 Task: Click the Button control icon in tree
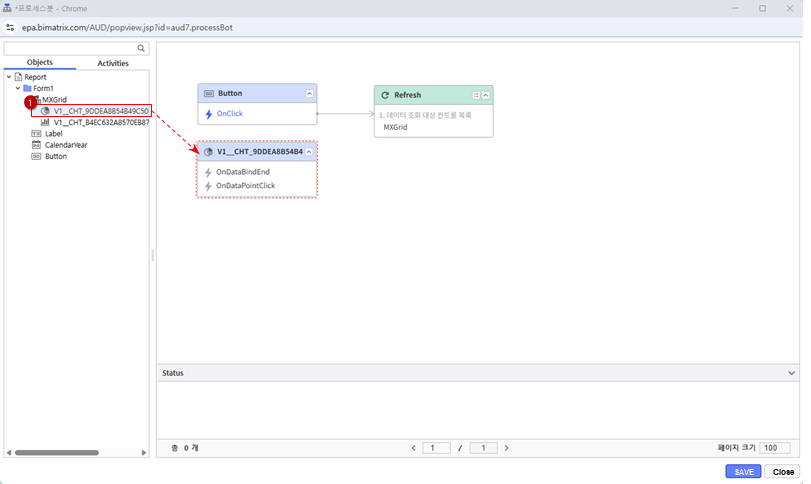(36, 156)
